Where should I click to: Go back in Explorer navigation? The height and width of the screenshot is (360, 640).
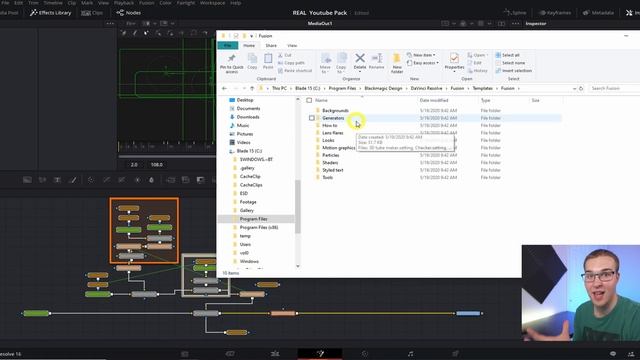pos(224,88)
